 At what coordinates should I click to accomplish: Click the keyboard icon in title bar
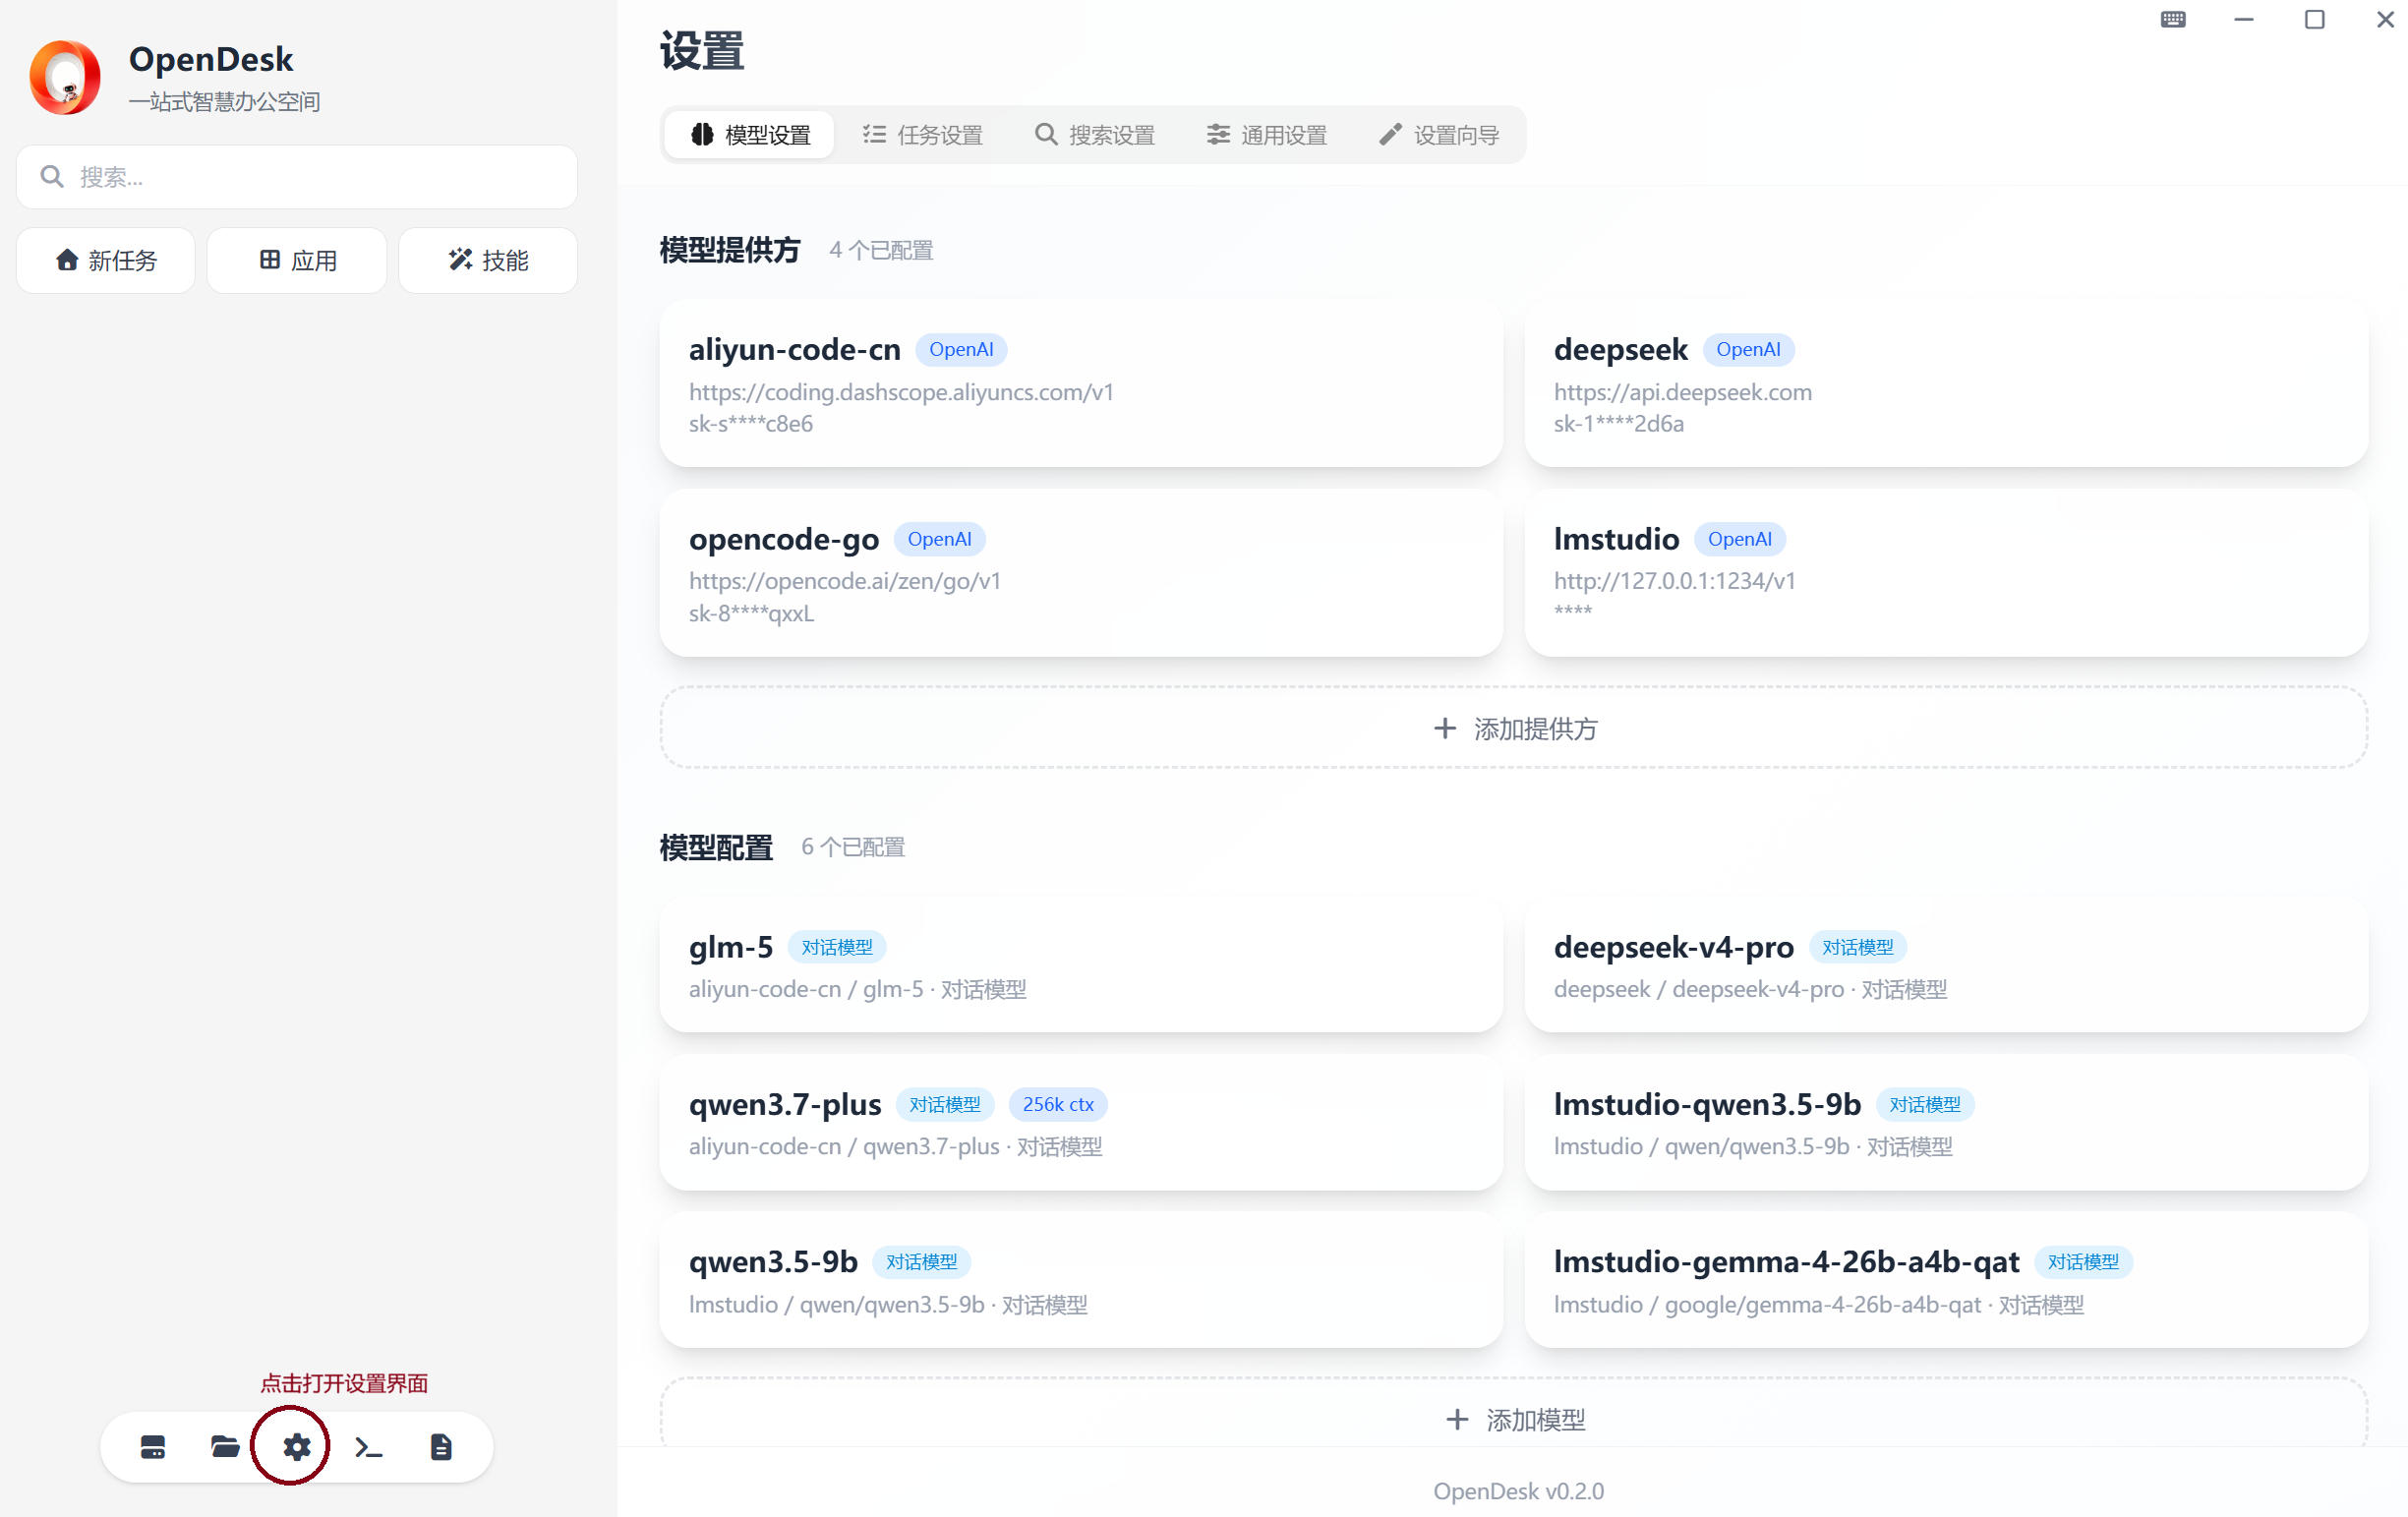pyautogui.click(x=2172, y=19)
